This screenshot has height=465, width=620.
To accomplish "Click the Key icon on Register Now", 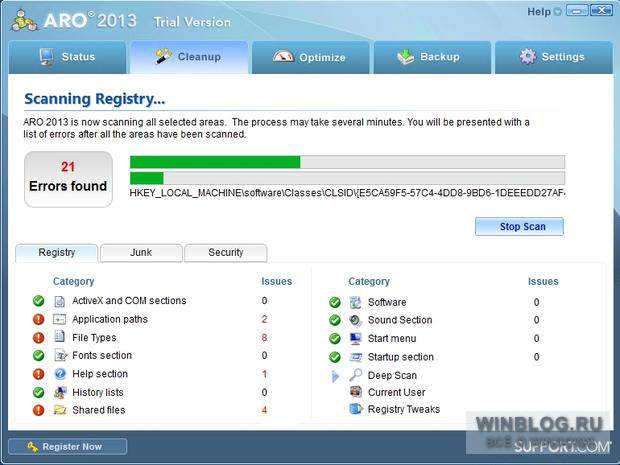I will click(32, 447).
